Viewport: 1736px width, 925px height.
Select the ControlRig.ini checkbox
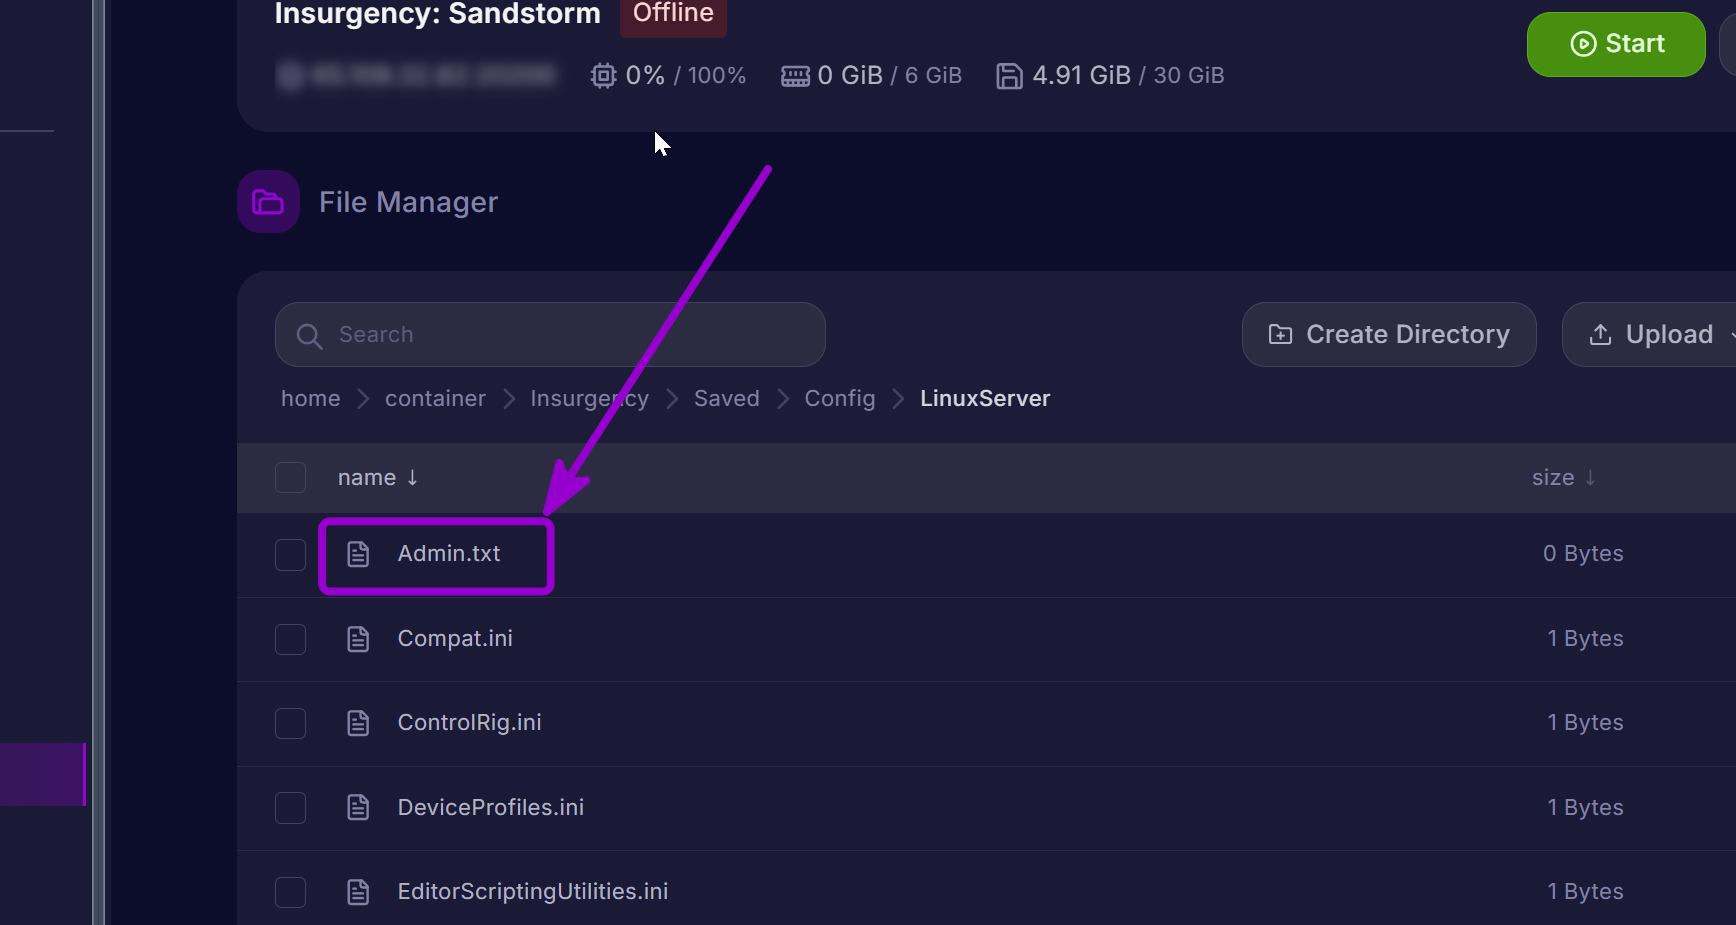(290, 723)
